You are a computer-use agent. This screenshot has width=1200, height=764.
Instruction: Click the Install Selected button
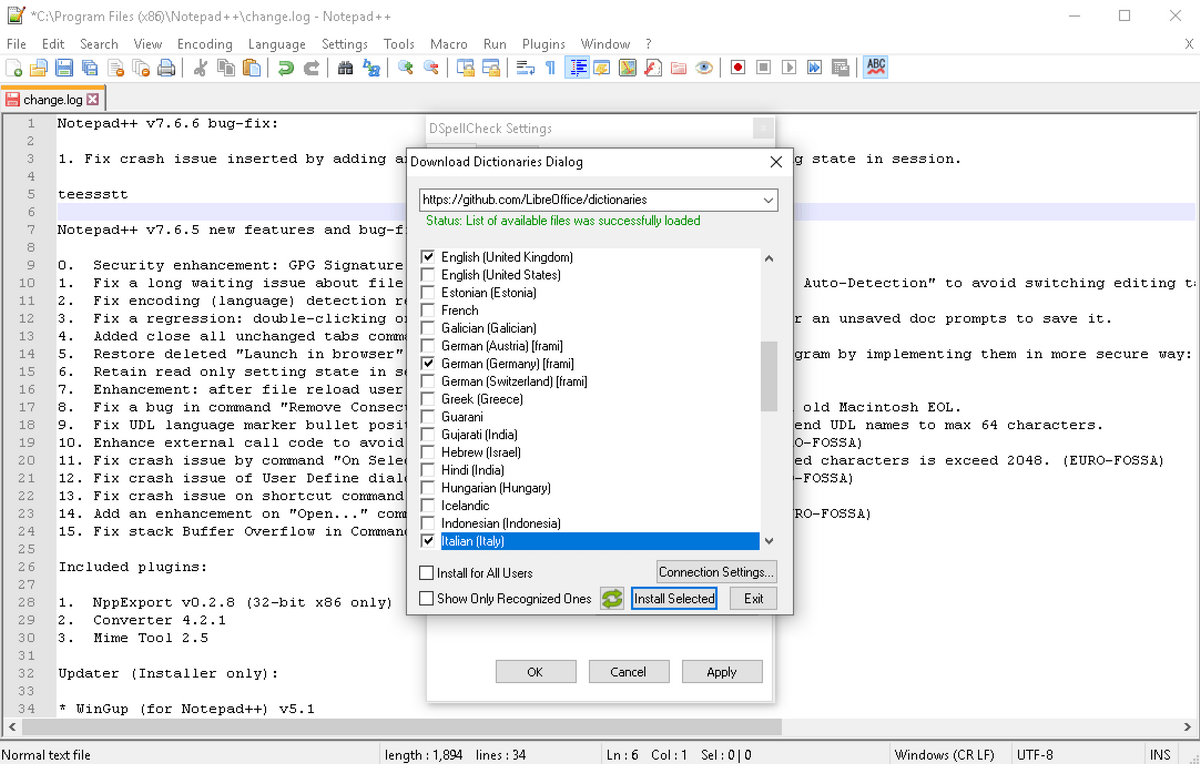click(673, 598)
